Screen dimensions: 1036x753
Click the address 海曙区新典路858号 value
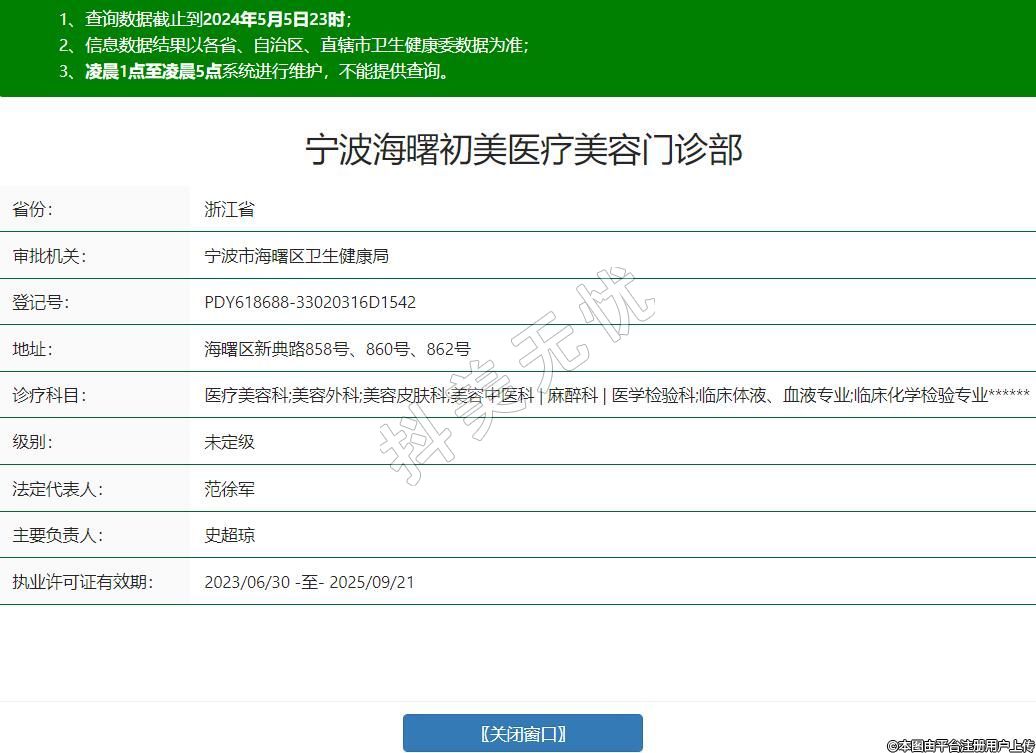pyautogui.click(x=337, y=349)
